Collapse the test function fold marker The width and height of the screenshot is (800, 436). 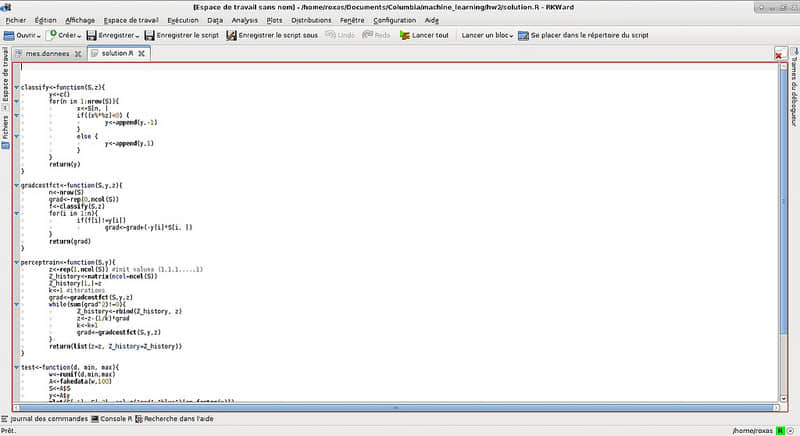(17, 368)
